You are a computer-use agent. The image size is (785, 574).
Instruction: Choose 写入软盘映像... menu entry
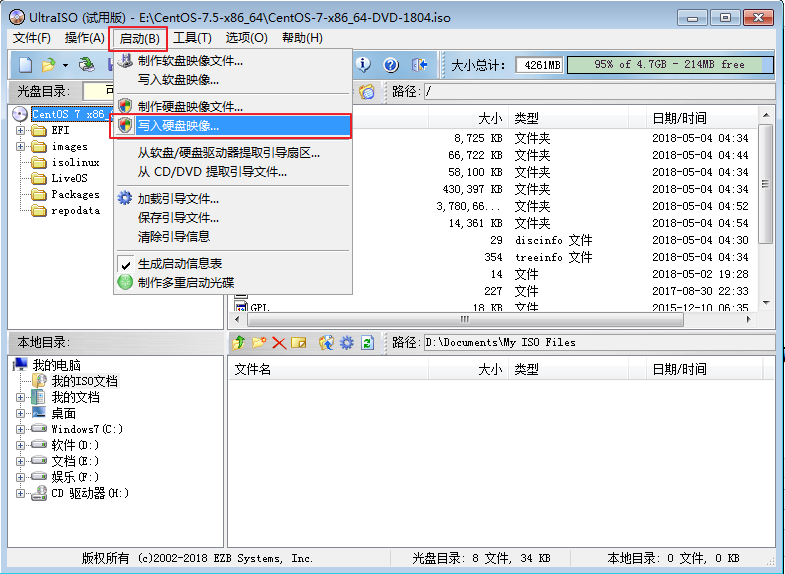click(x=232, y=80)
